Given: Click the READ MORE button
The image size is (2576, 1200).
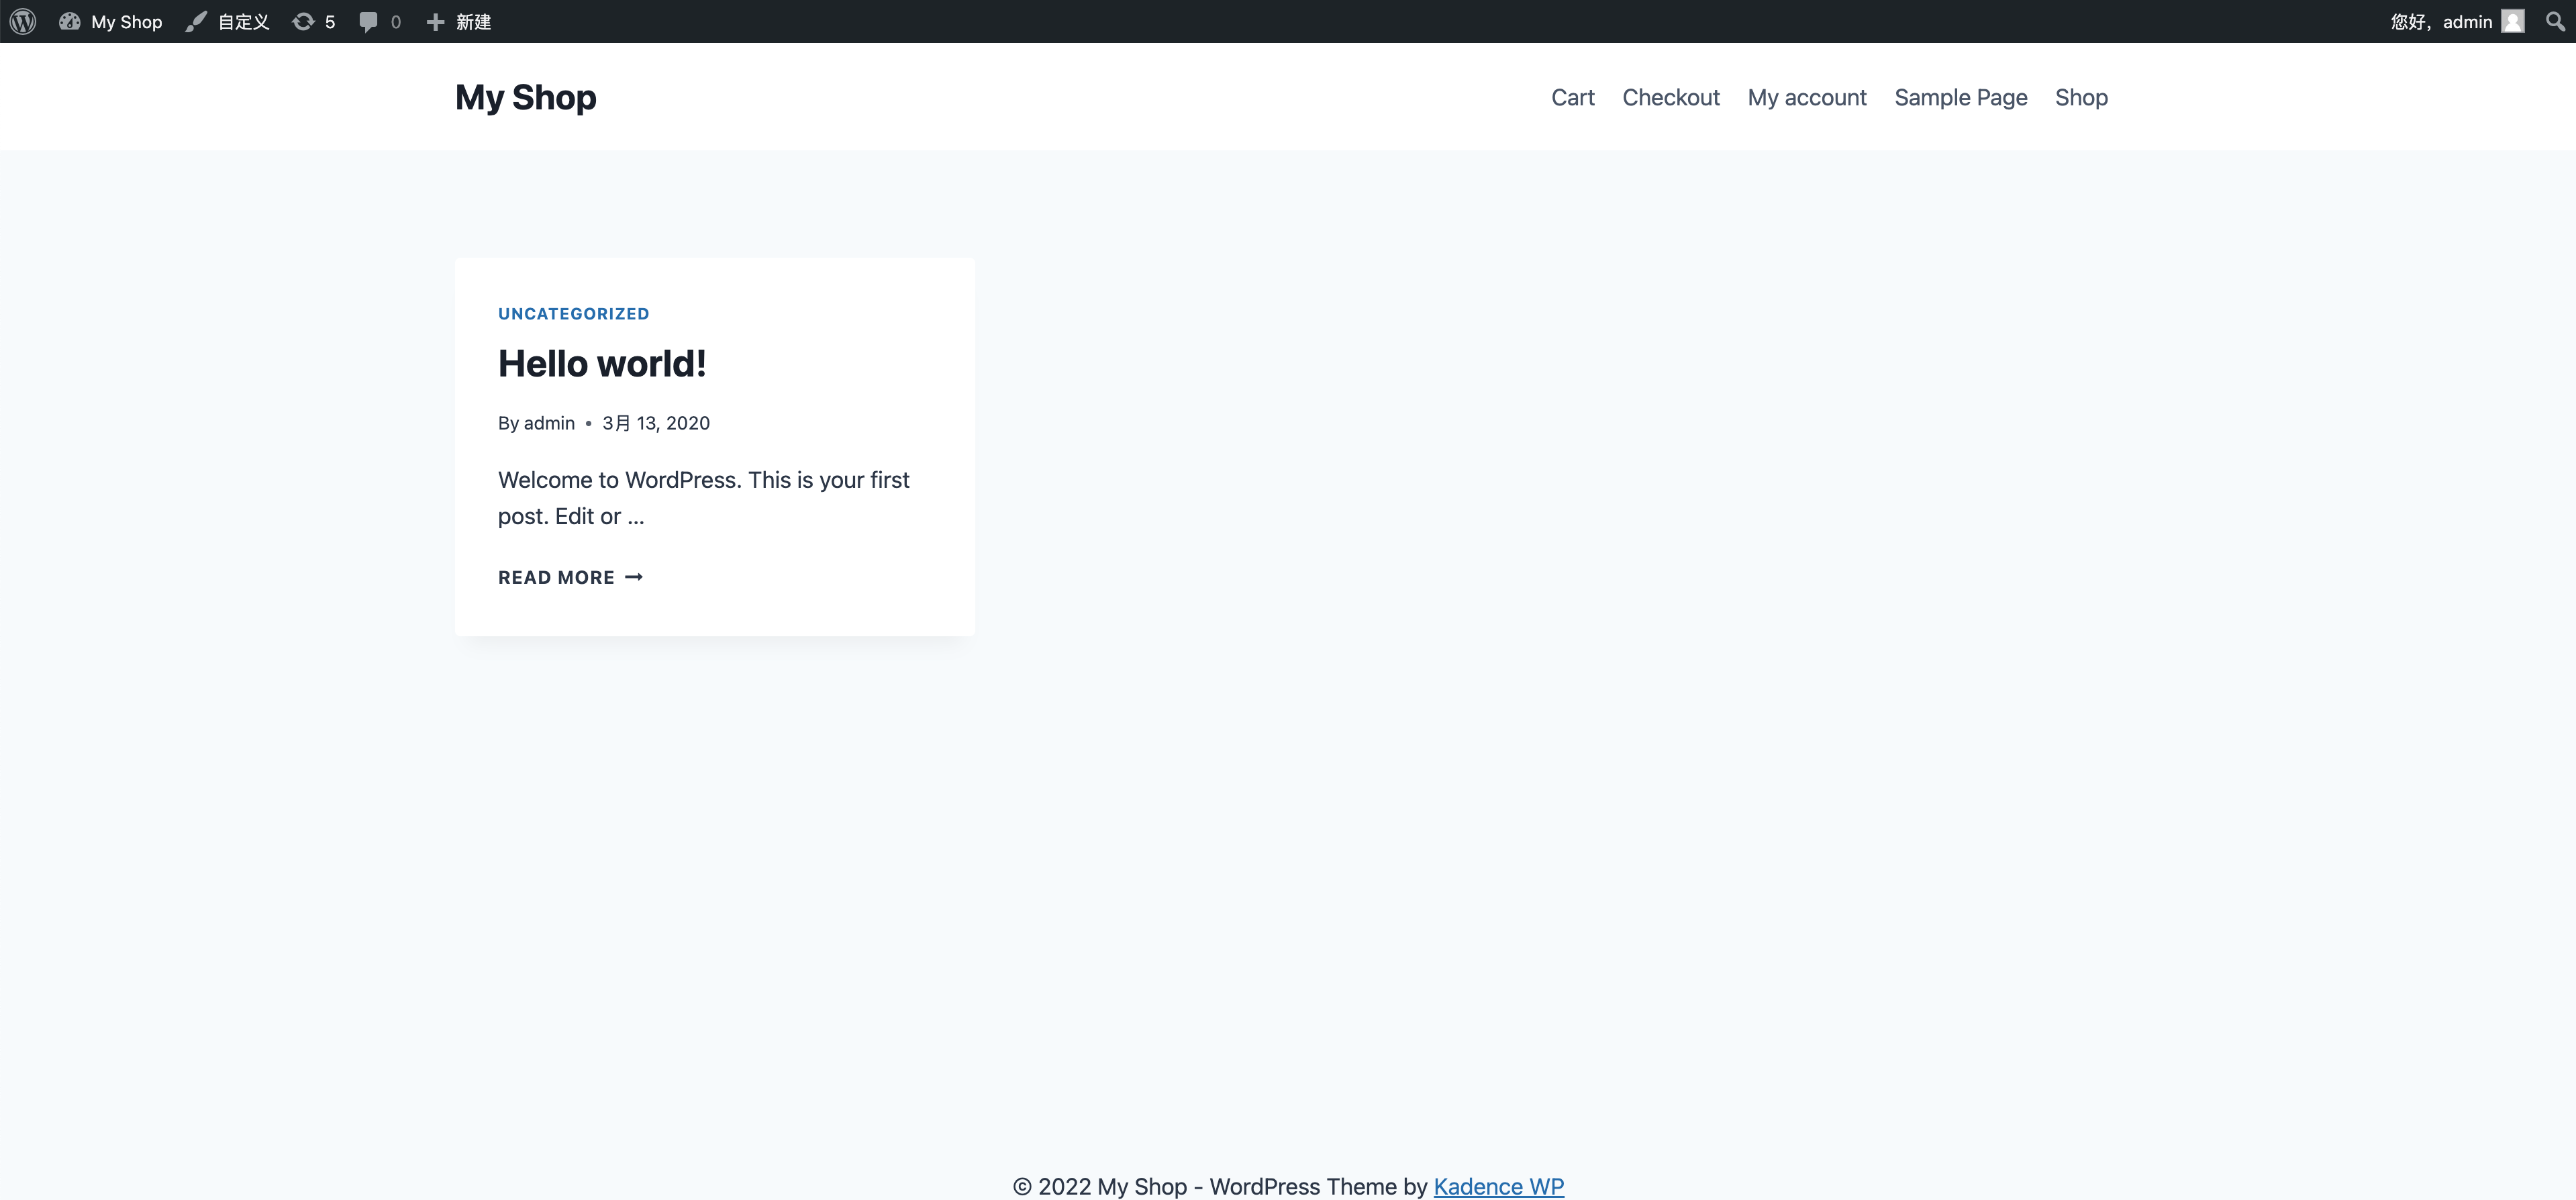Looking at the screenshot, I should [556, 577].
